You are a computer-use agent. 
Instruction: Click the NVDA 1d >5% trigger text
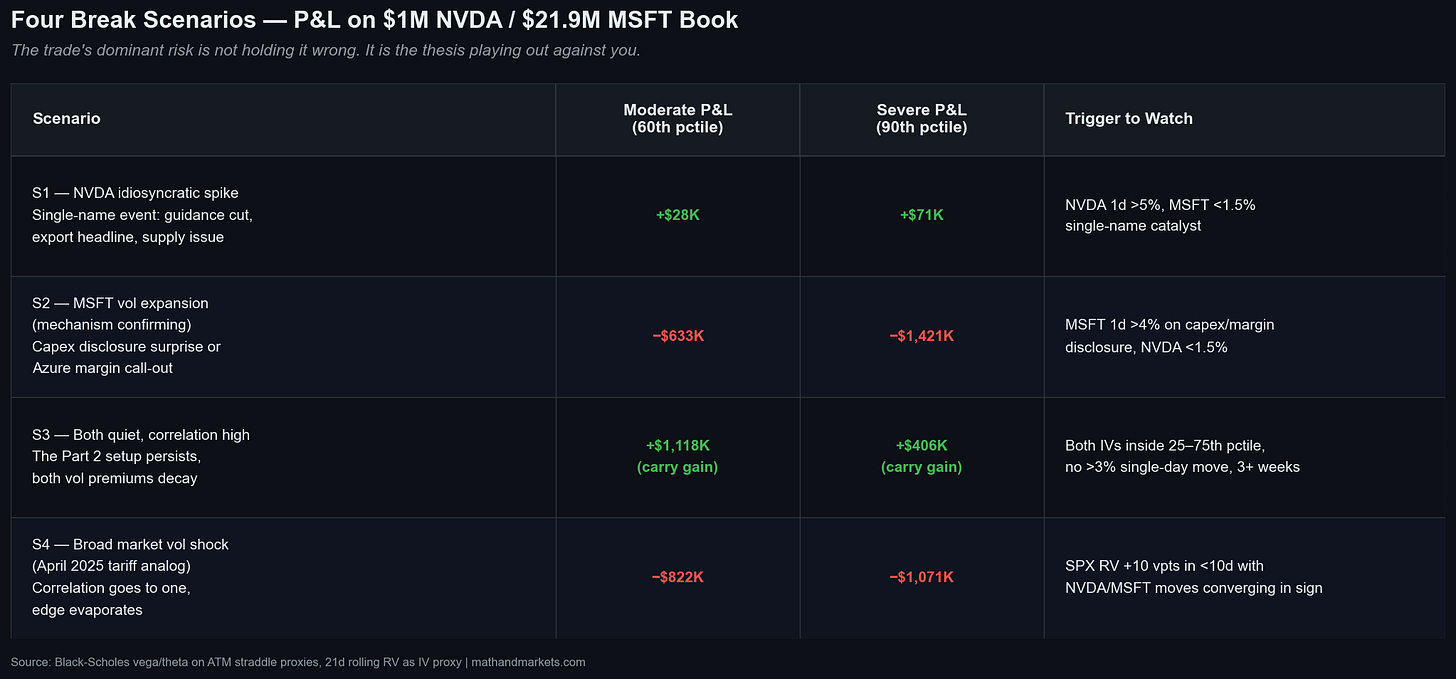(1160, 215)
